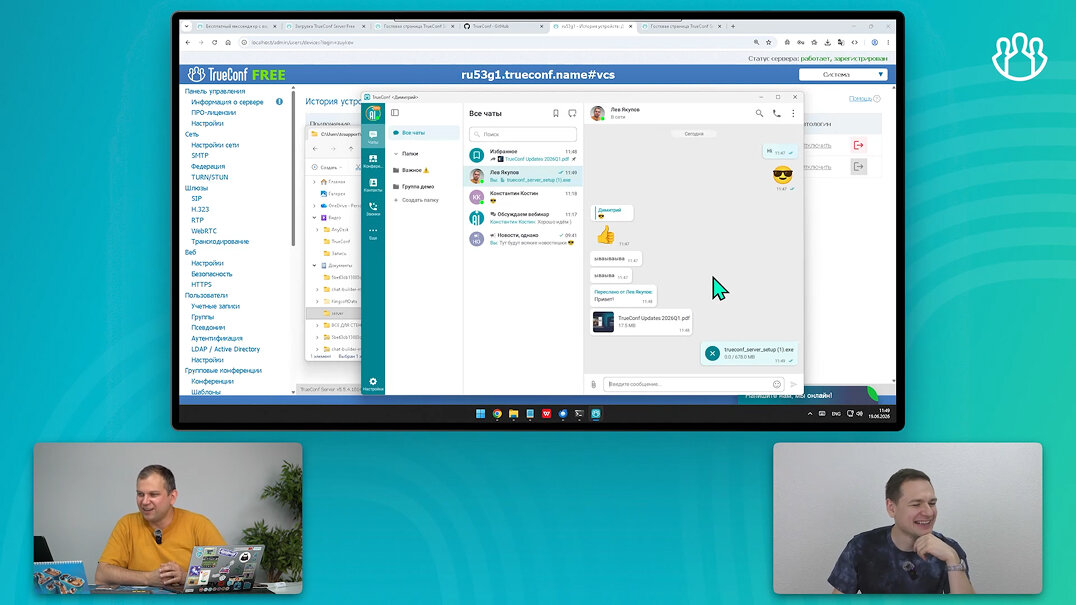Click the bookmark icon beside Все чаты header

tap(555, 113)
